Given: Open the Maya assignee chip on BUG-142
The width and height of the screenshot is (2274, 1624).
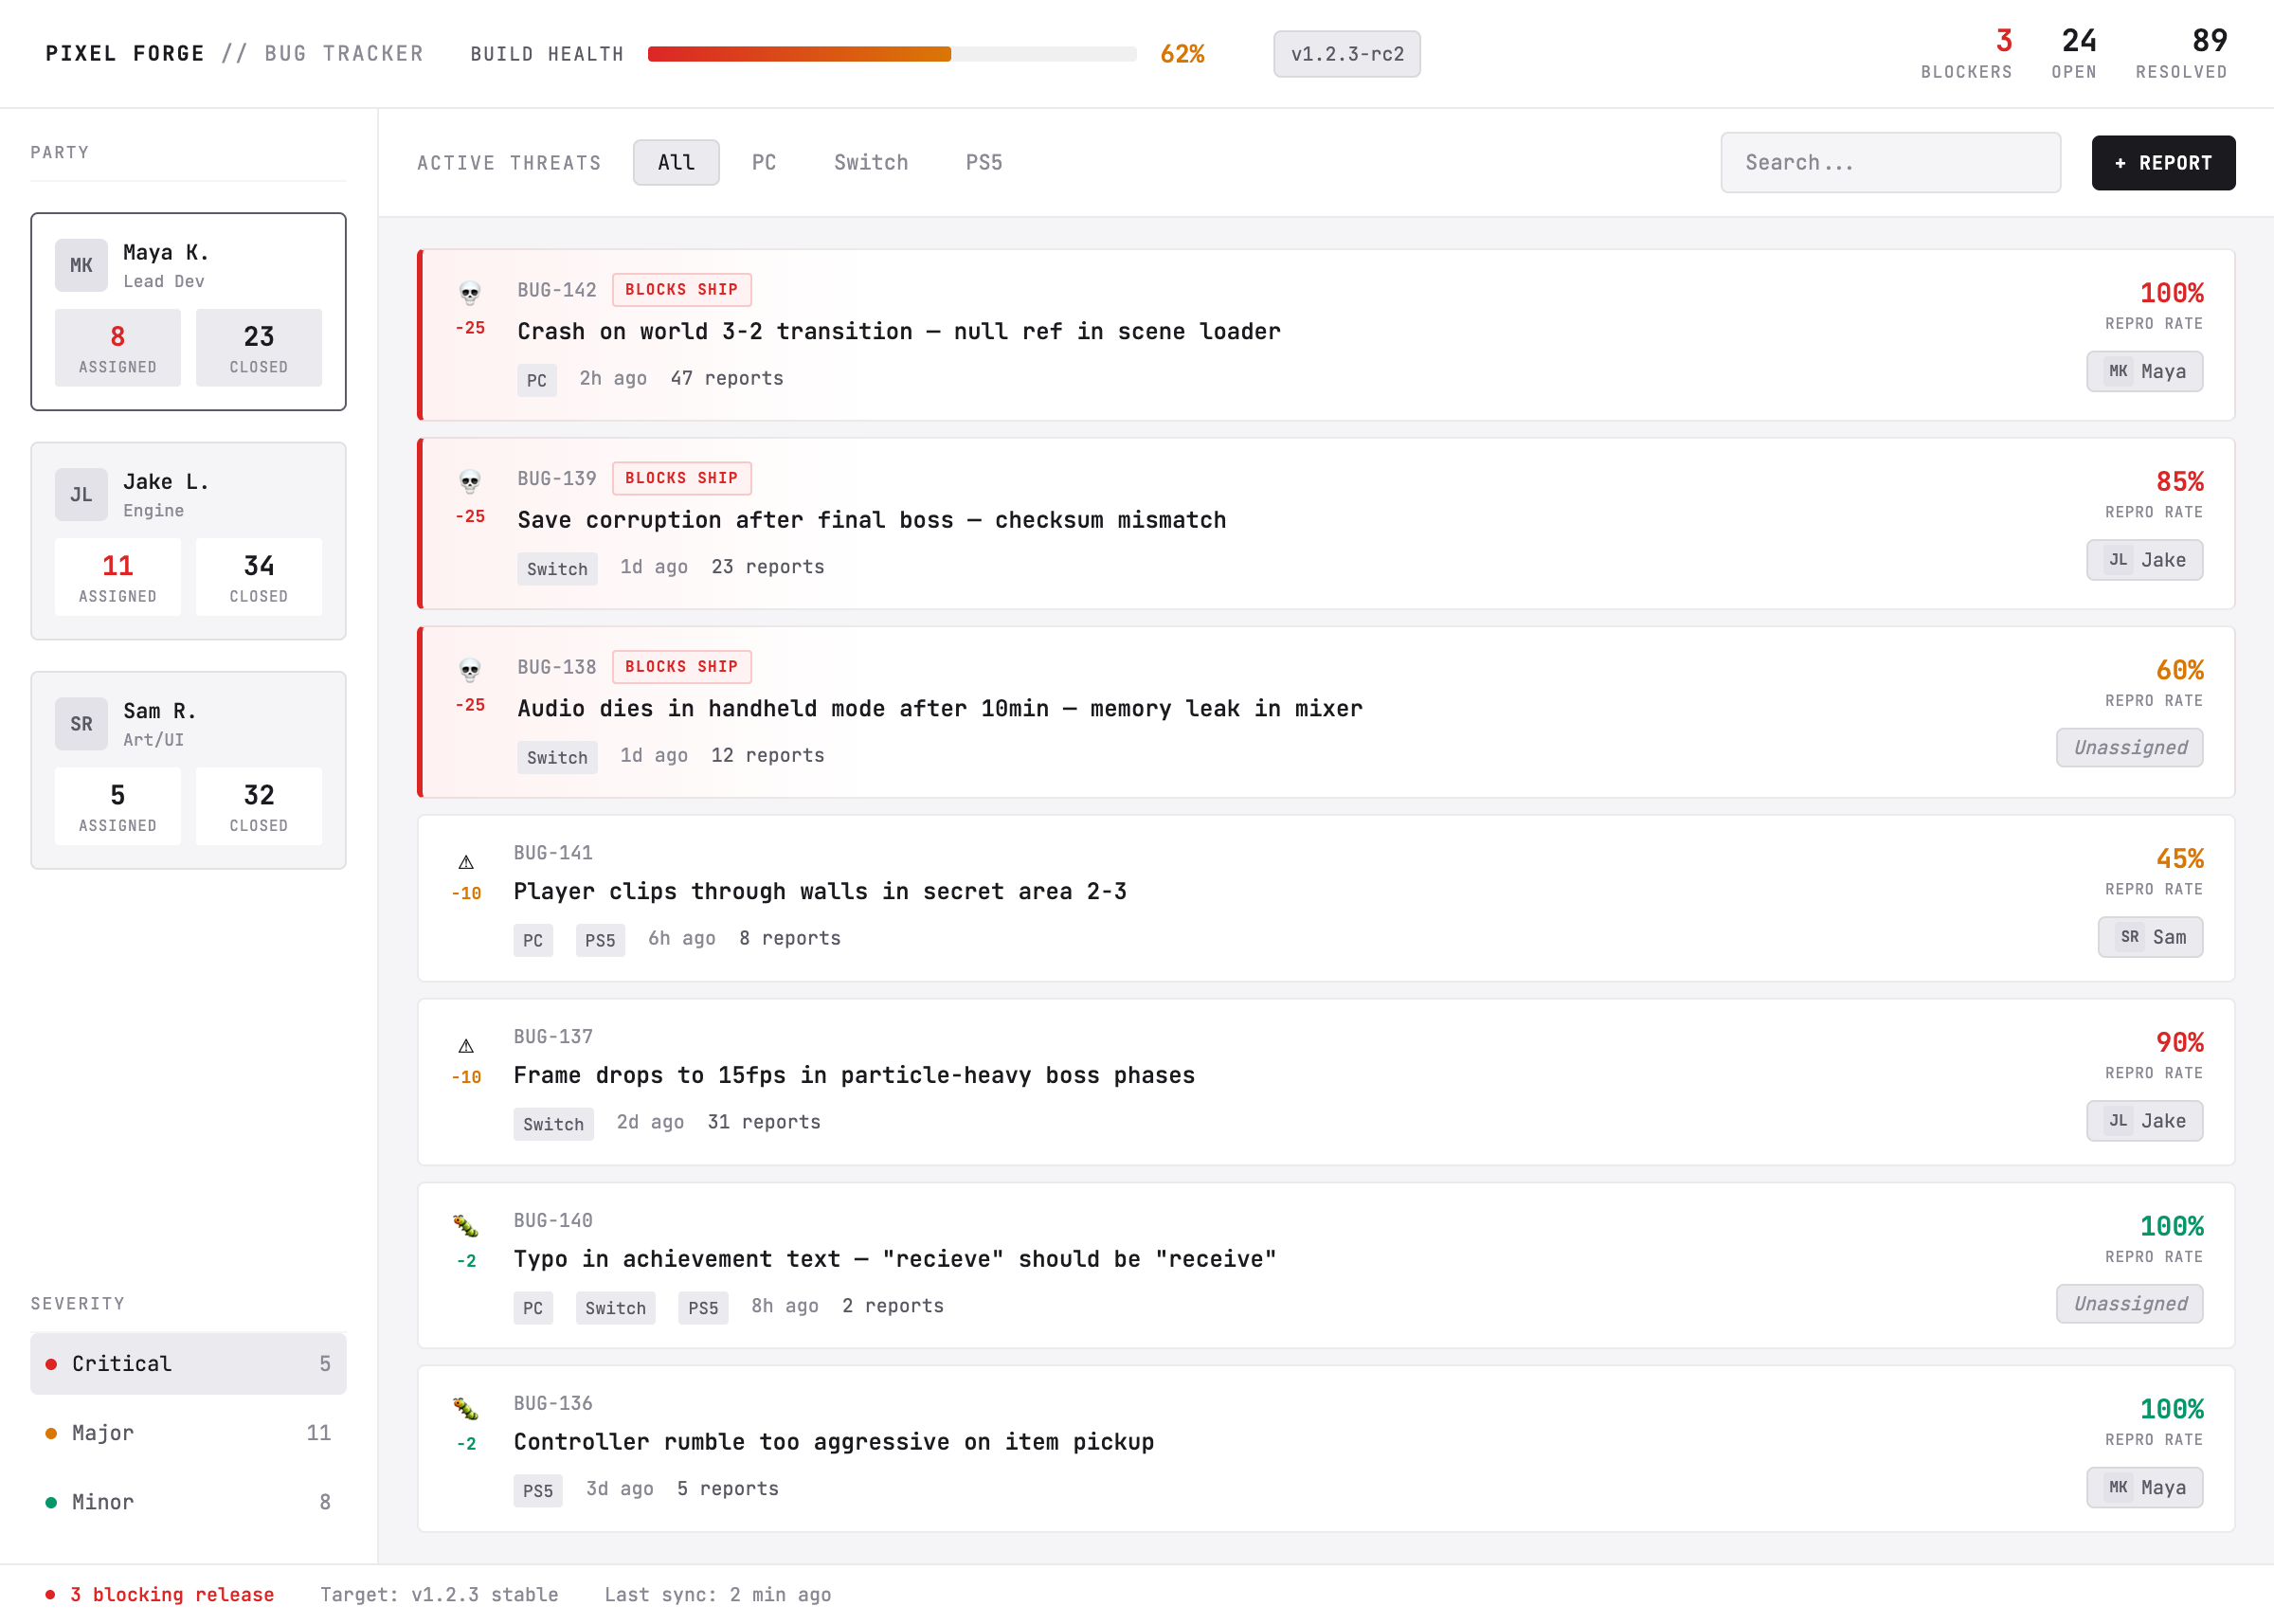Looking at the screenshot, I should 2144,371.
